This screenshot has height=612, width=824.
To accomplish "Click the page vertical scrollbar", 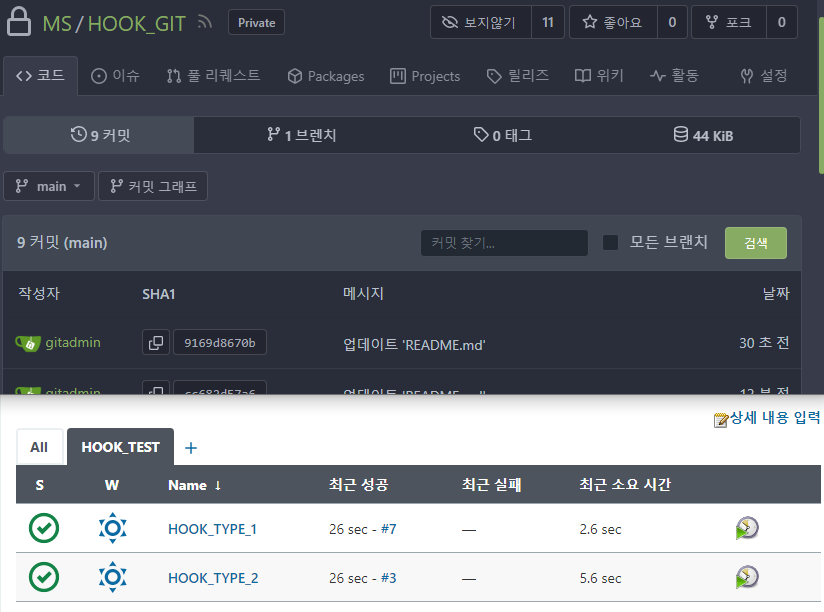I will point(821,95).
